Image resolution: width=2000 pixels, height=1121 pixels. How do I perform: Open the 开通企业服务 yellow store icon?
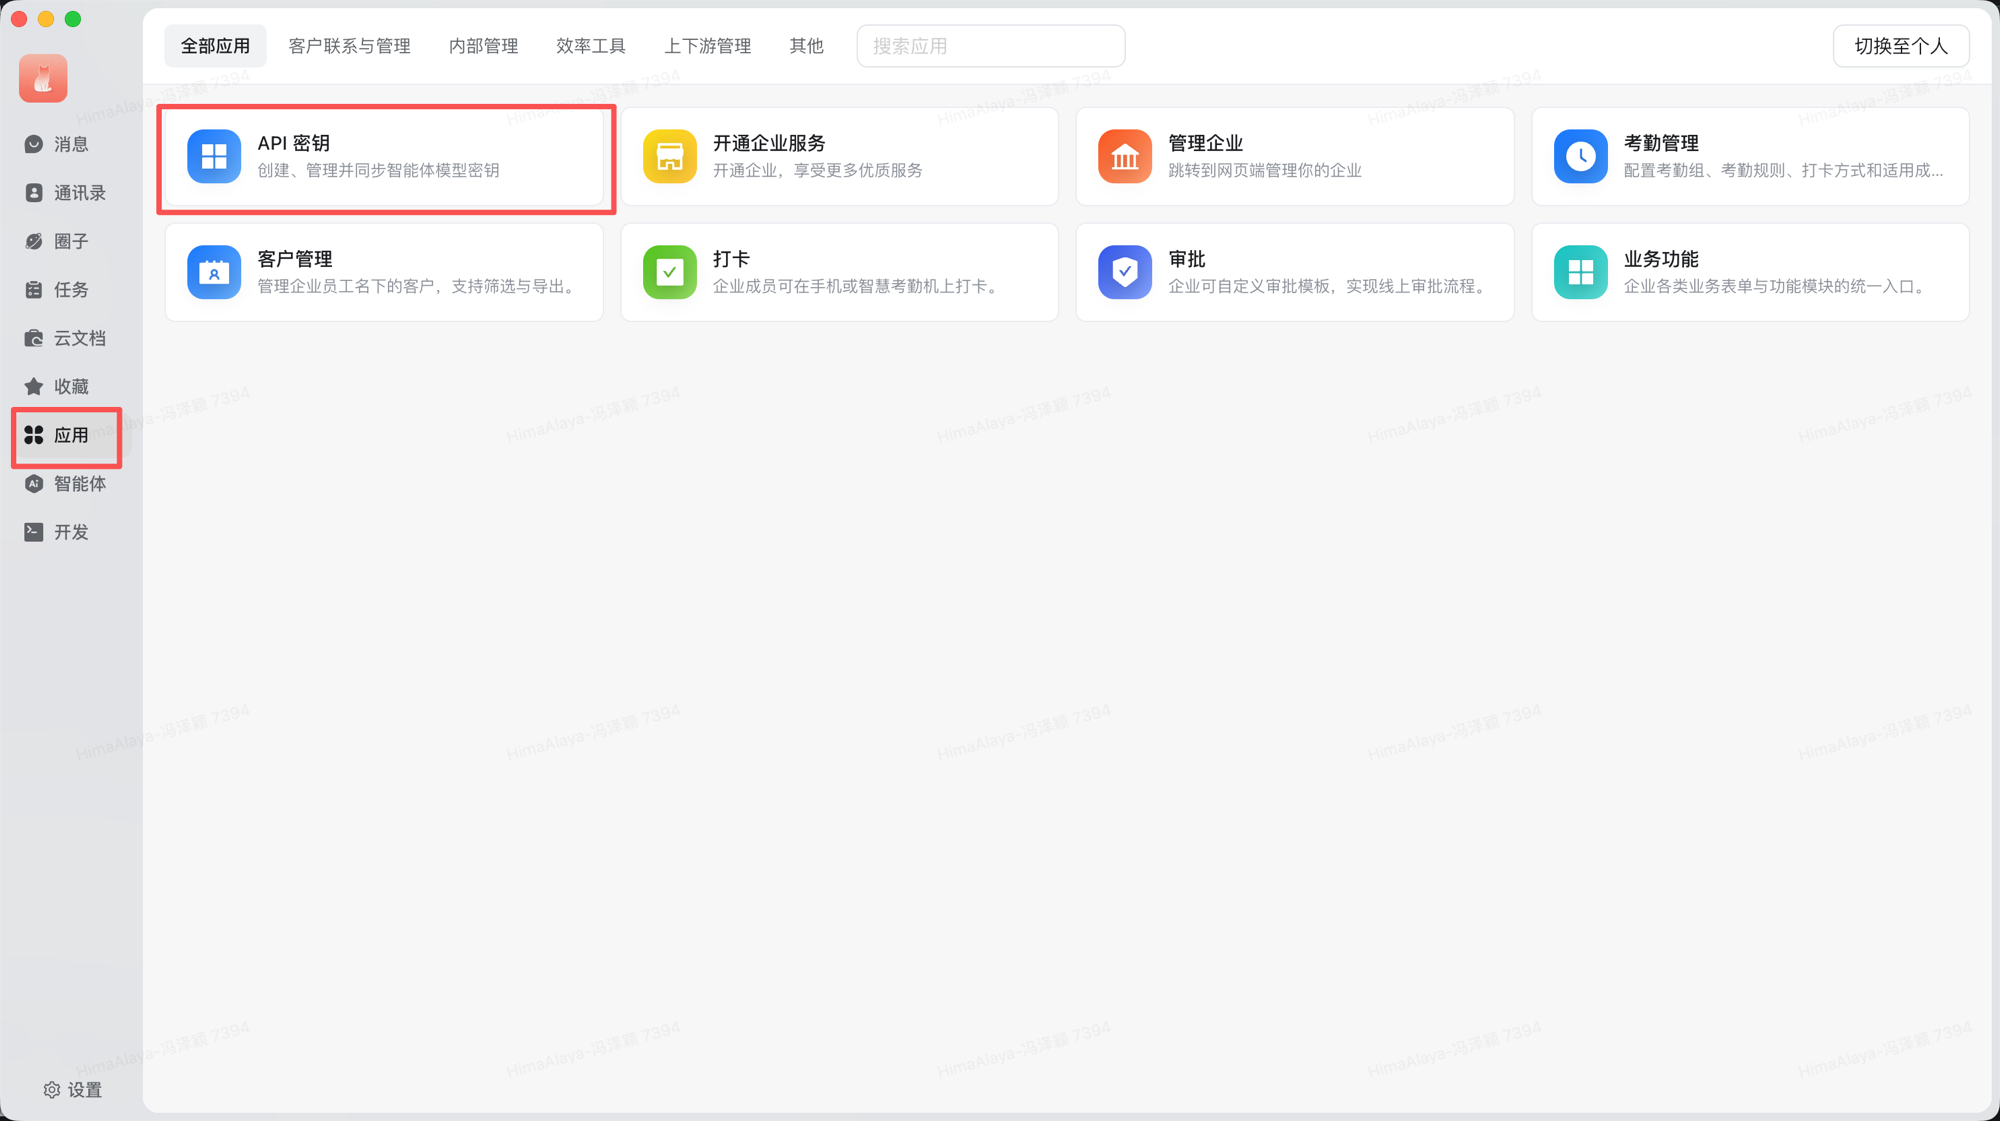(669, 156)
